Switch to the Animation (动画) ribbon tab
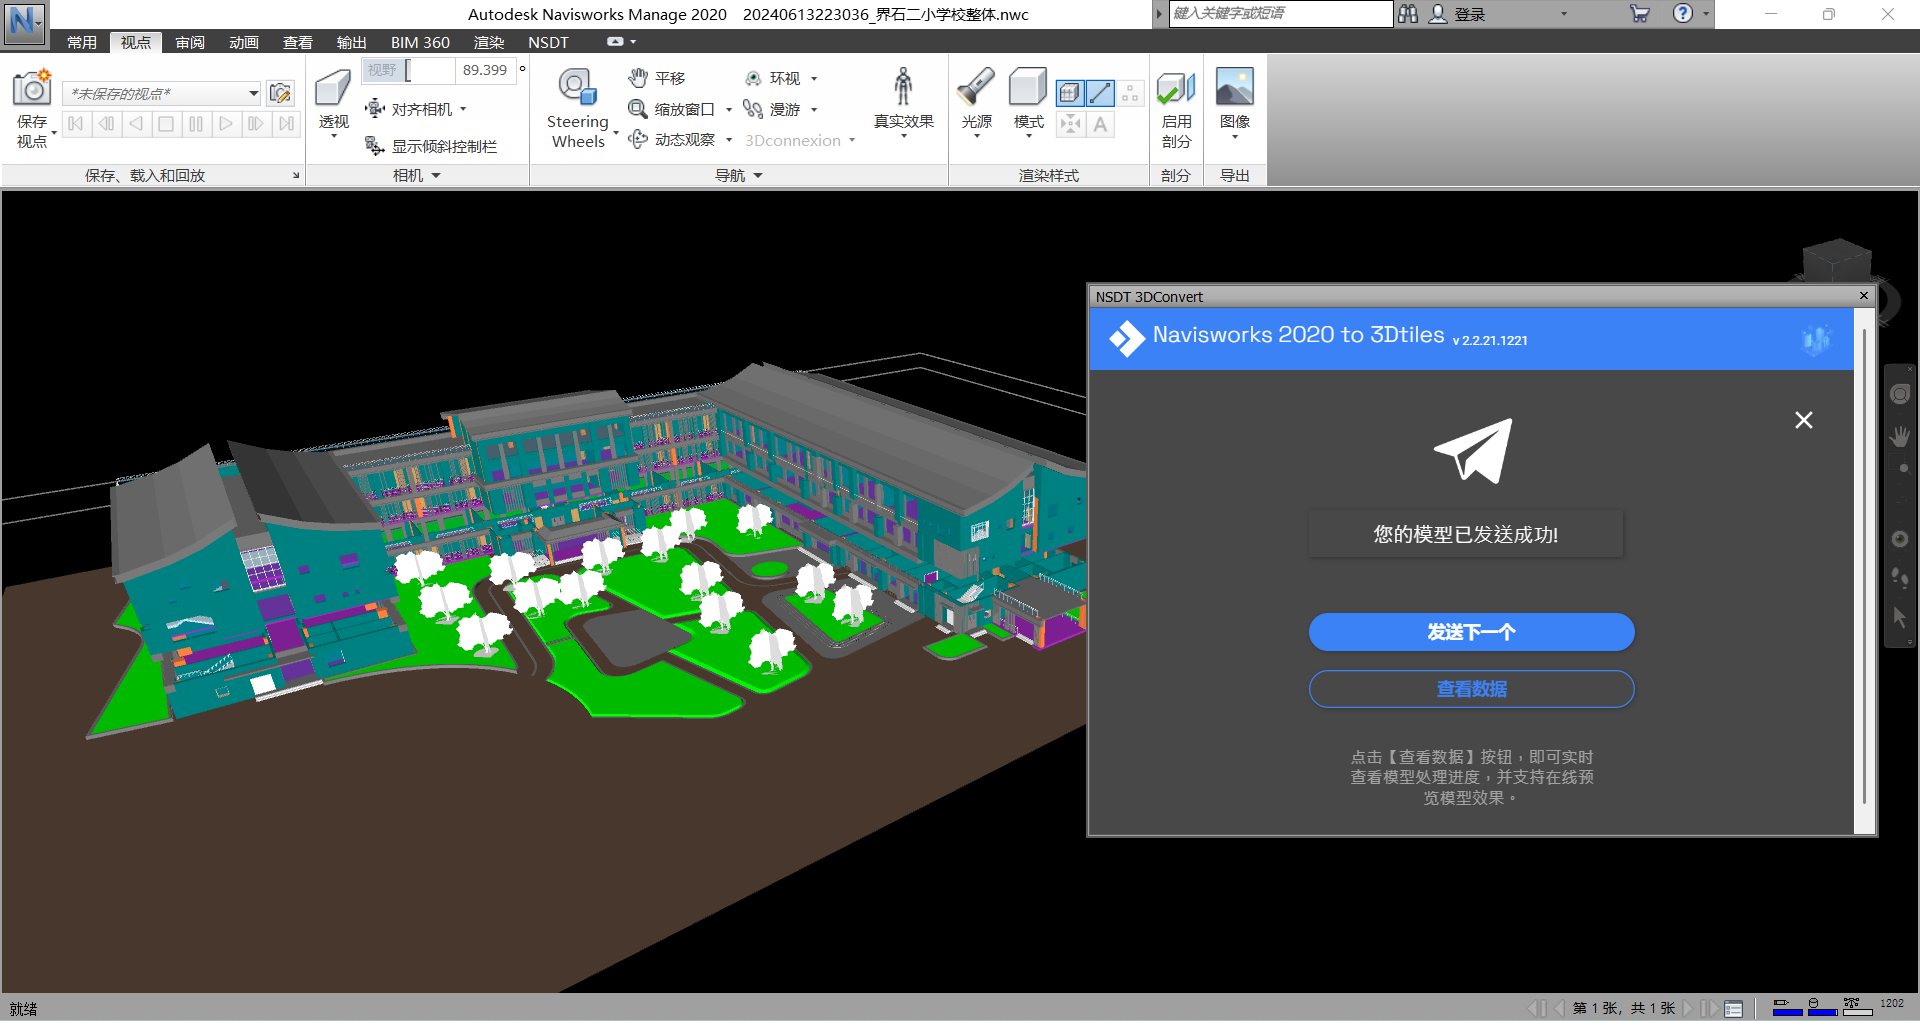 click(244, 42)
